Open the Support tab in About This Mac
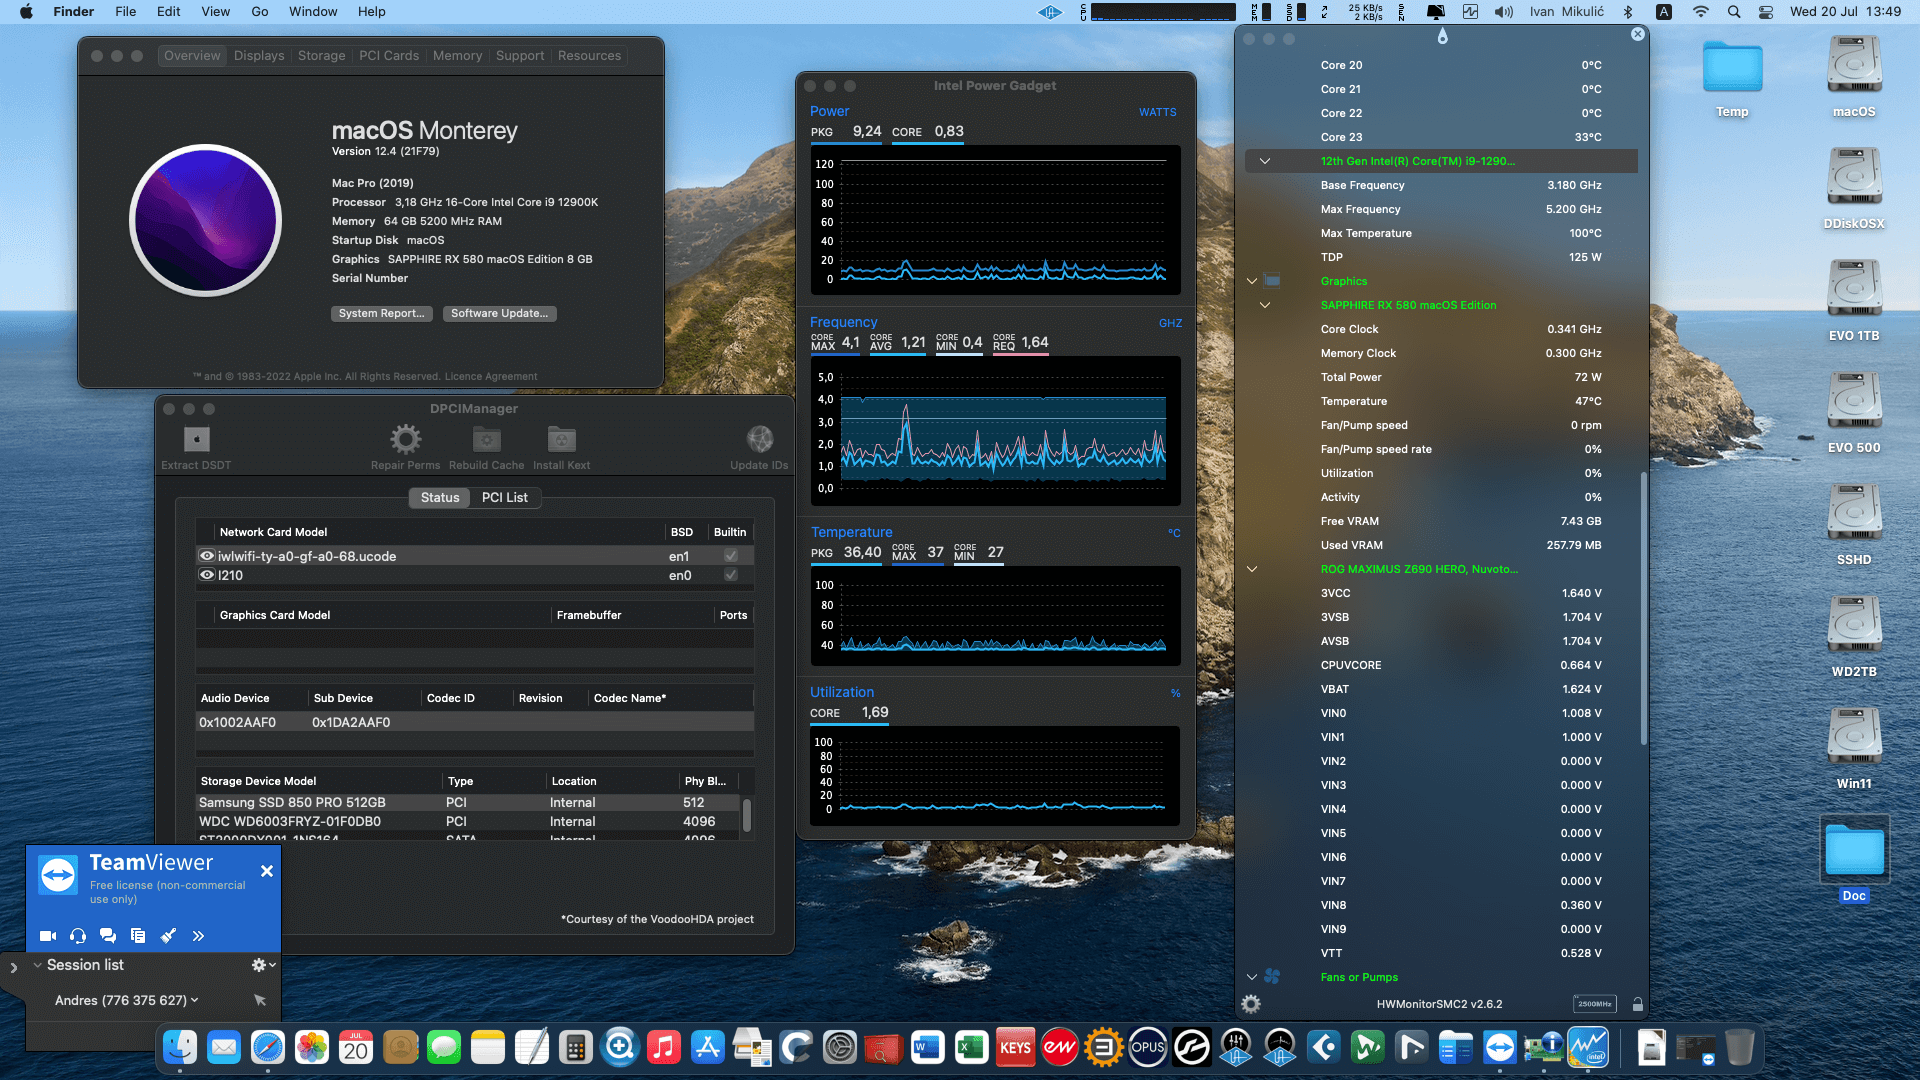This screenshot has height=1080, width=1920. point(520,56)
